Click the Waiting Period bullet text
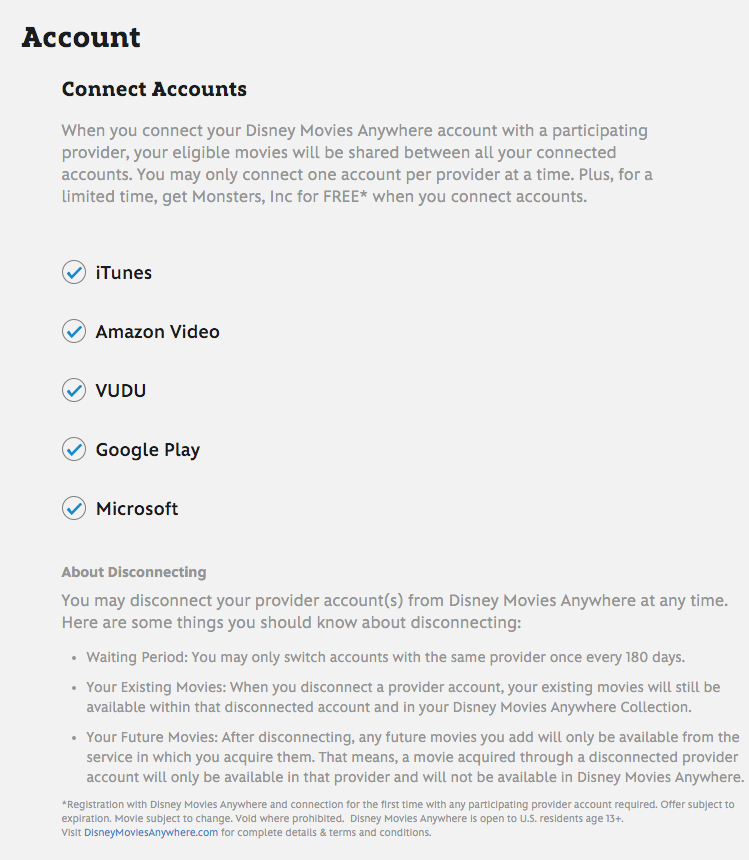 pos(385,658)
